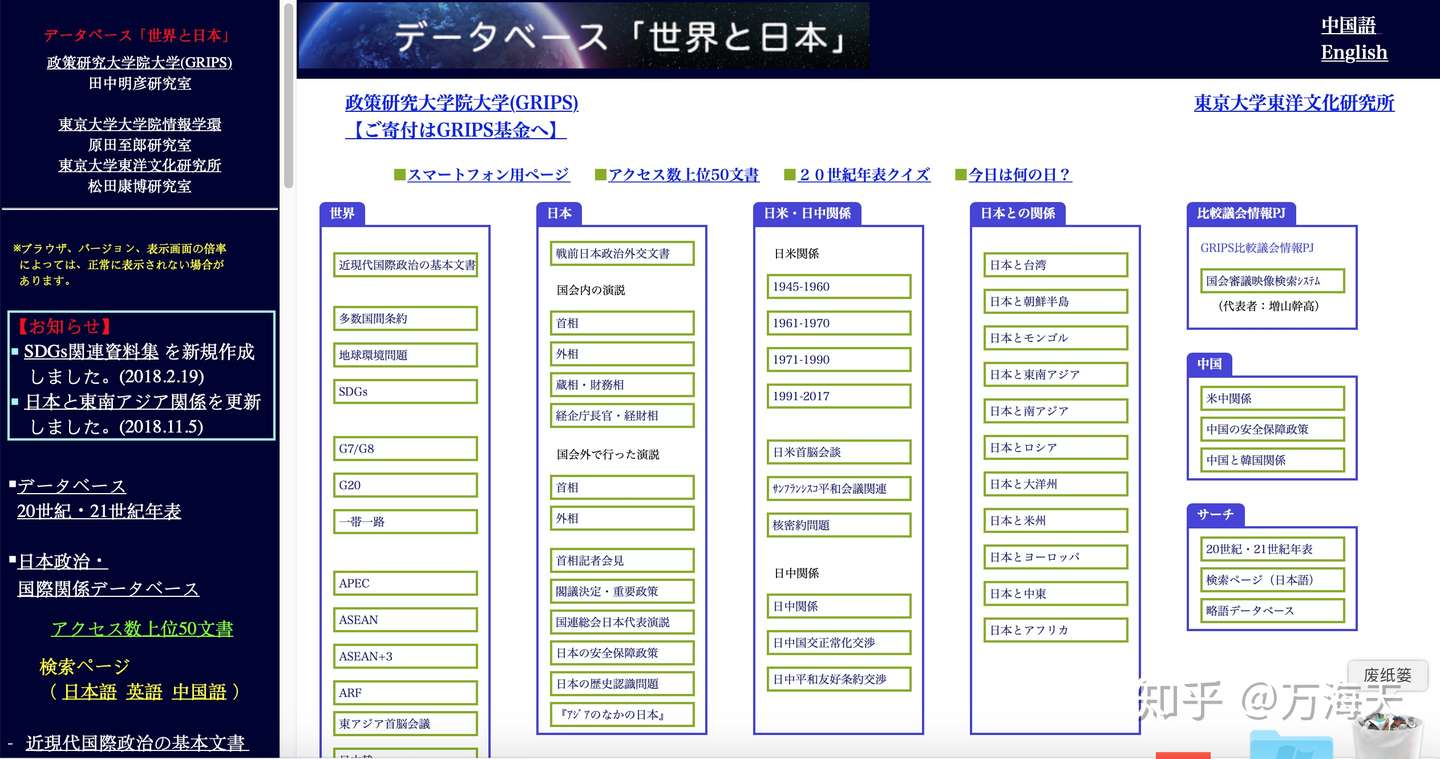Open the 日本とロシア entry
The width and height of the screenshot is (1440, 759).
point(1056,447)
